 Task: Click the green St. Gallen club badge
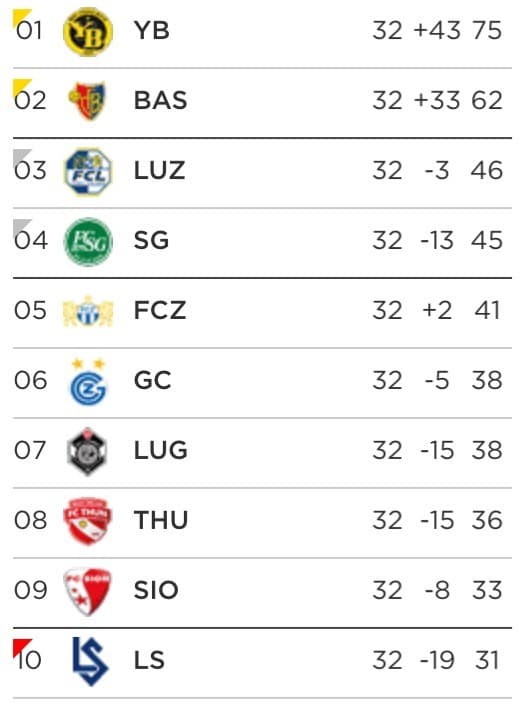point(88,241)
